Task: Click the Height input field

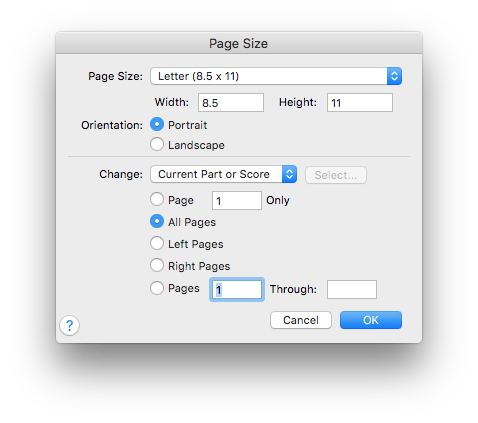Action: coord(360,103)
